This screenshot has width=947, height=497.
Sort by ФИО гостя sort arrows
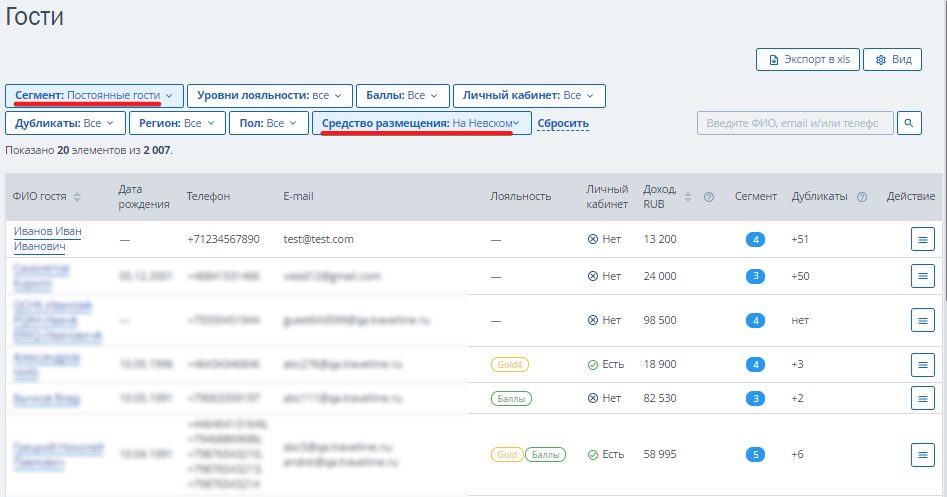pos(77,197)
